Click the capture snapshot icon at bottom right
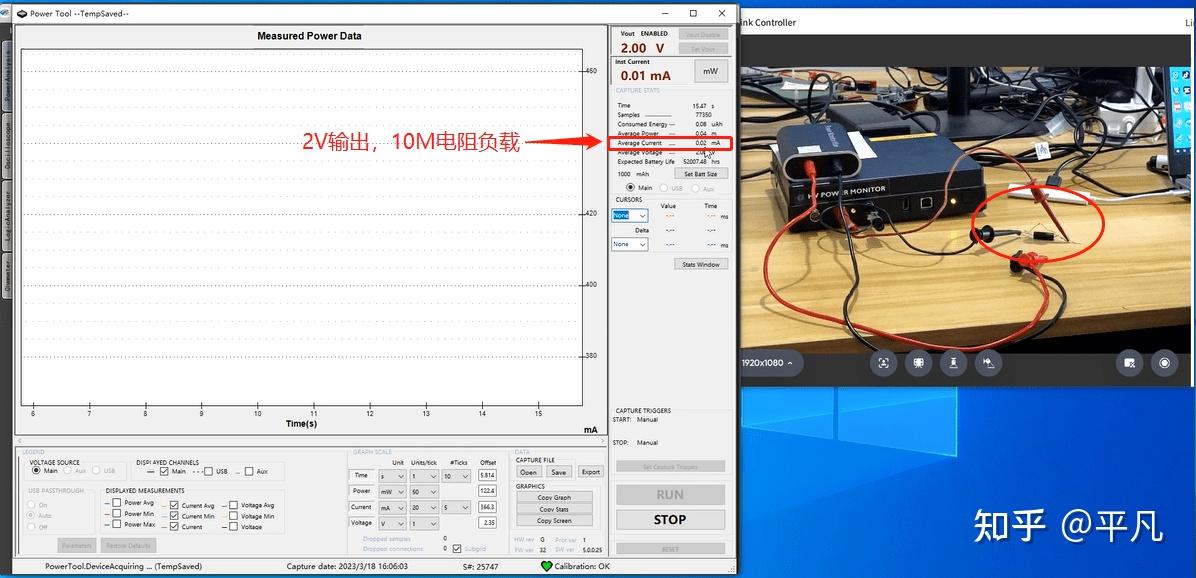The height and width of the screenshot is (578, 1196). click(x=1164, y=363)
